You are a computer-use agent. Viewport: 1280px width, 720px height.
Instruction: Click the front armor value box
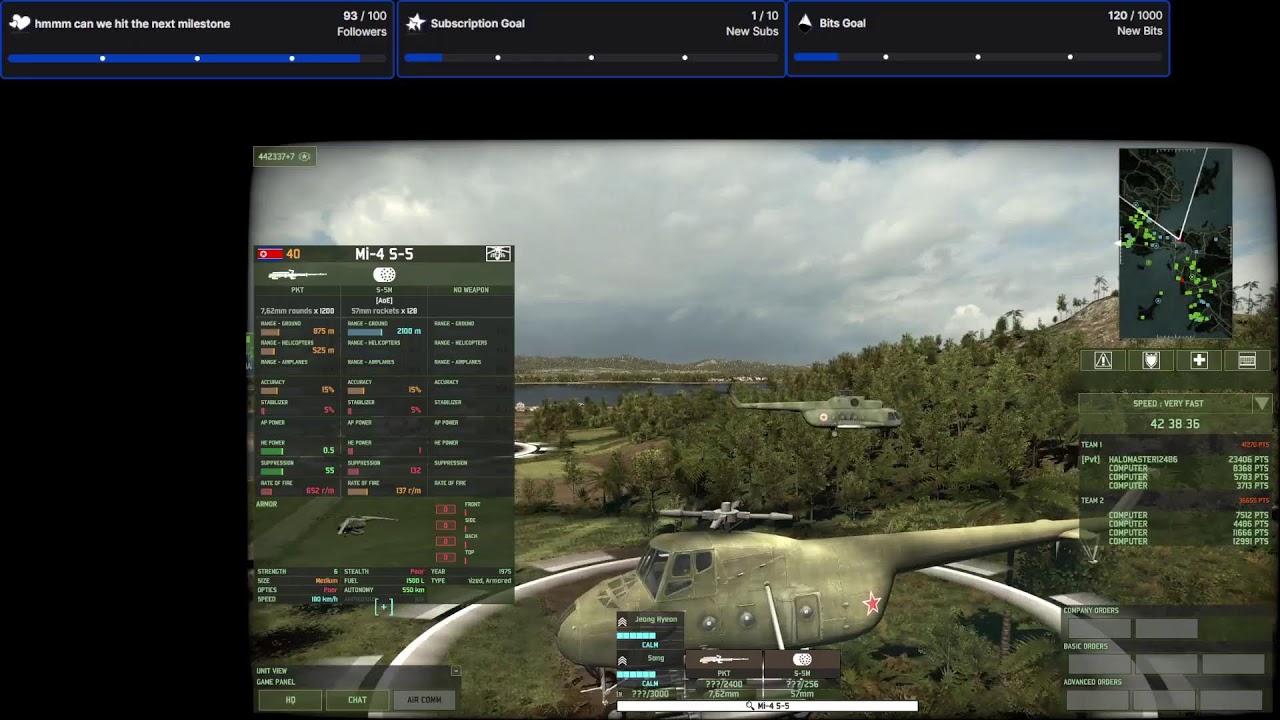click(445, 510)
